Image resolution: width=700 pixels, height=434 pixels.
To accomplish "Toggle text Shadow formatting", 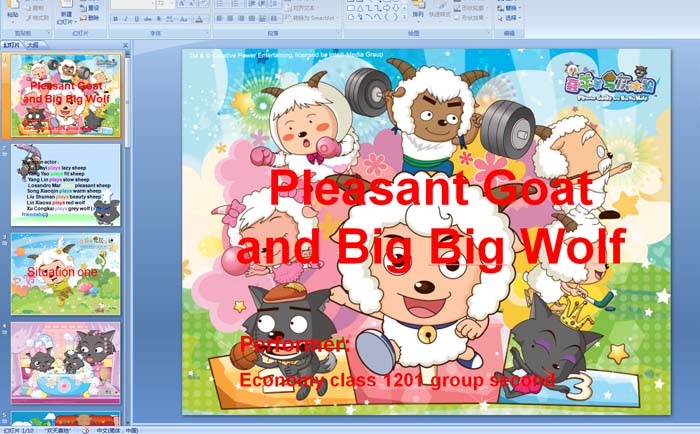I will coord(158,19).
